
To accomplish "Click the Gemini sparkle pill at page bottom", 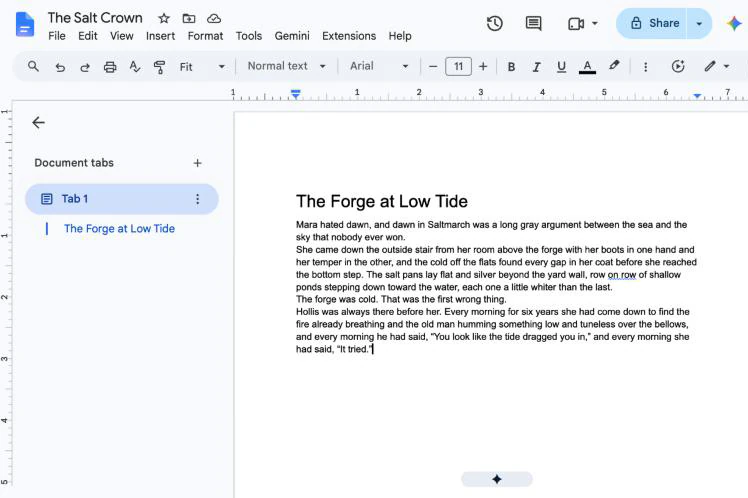I will [497, 479].
